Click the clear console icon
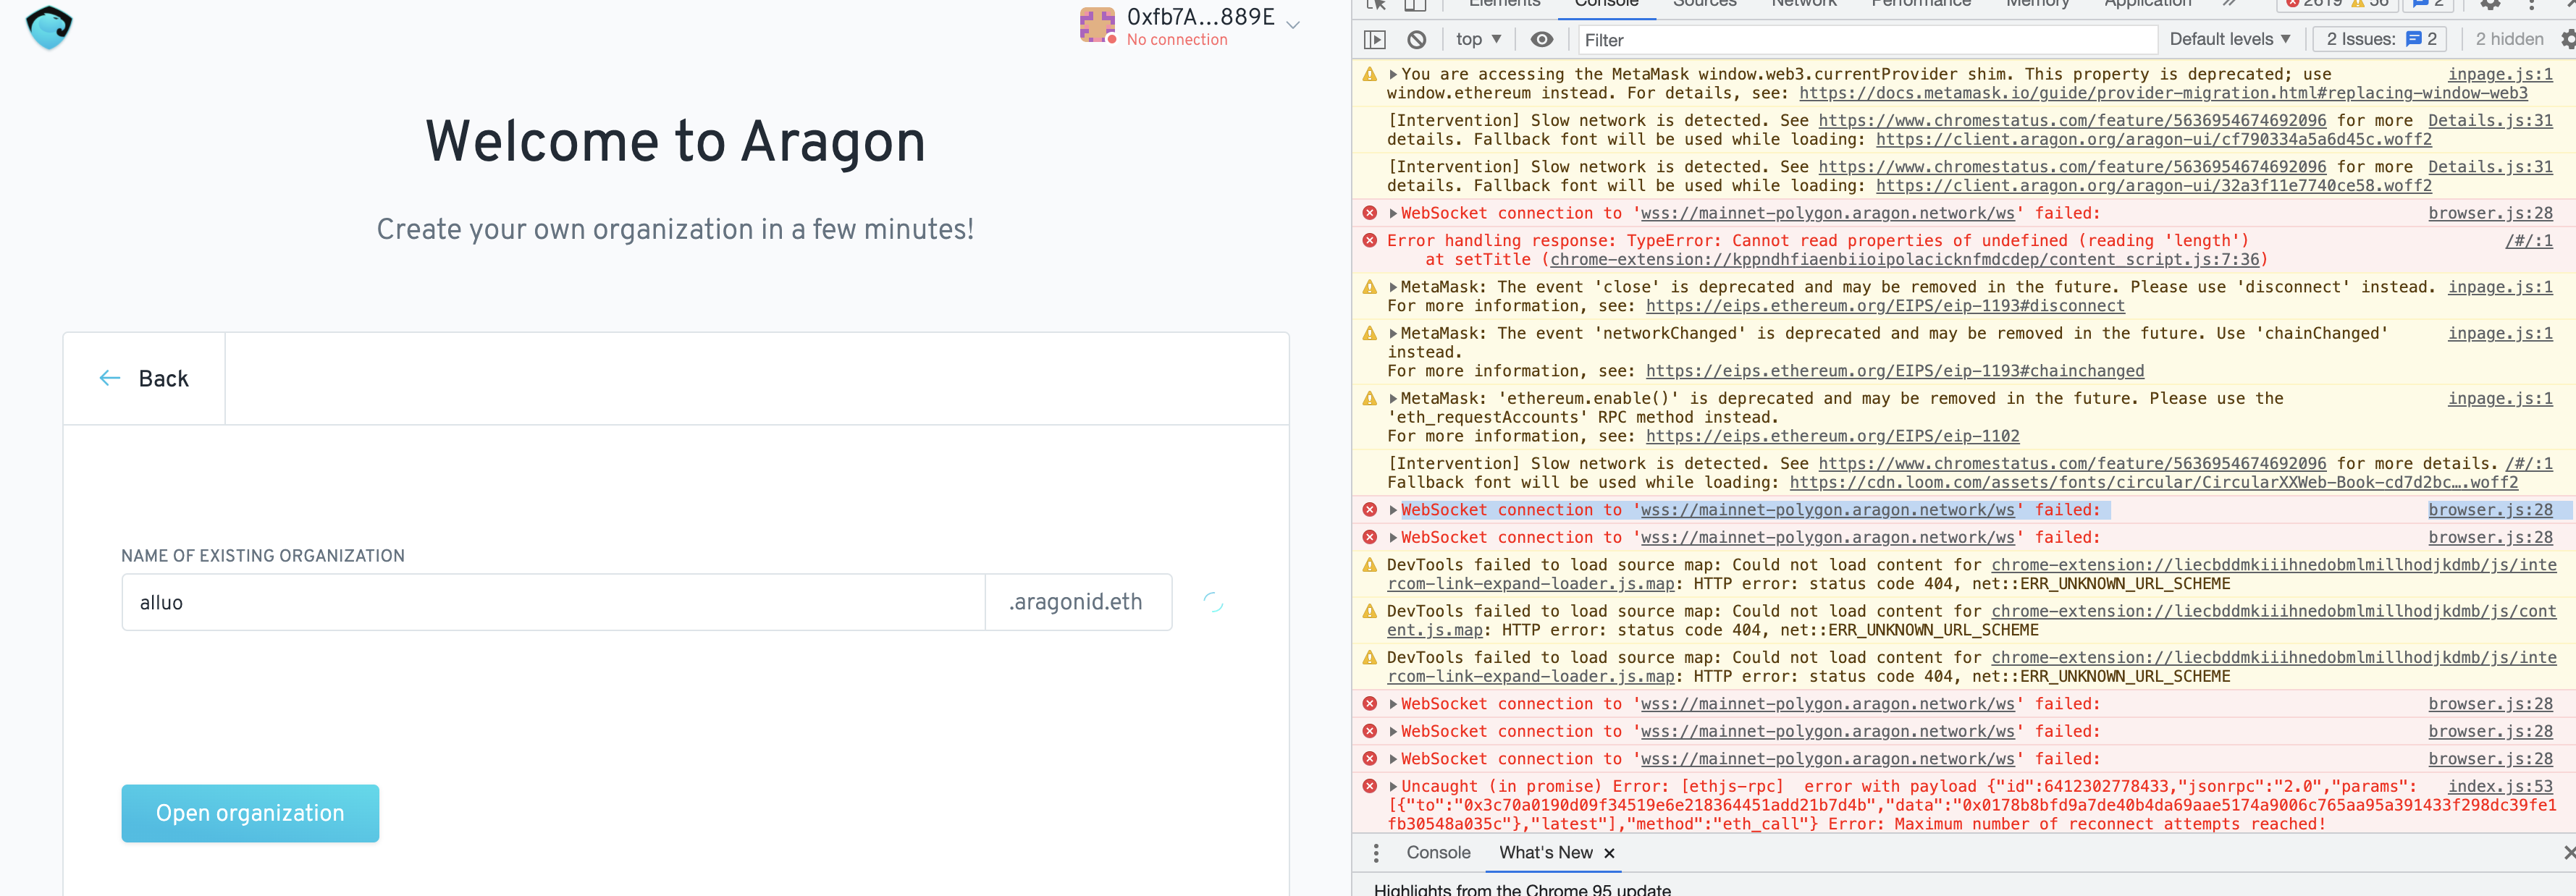This screenshot has height=896, width=2576. [1416, 39]
